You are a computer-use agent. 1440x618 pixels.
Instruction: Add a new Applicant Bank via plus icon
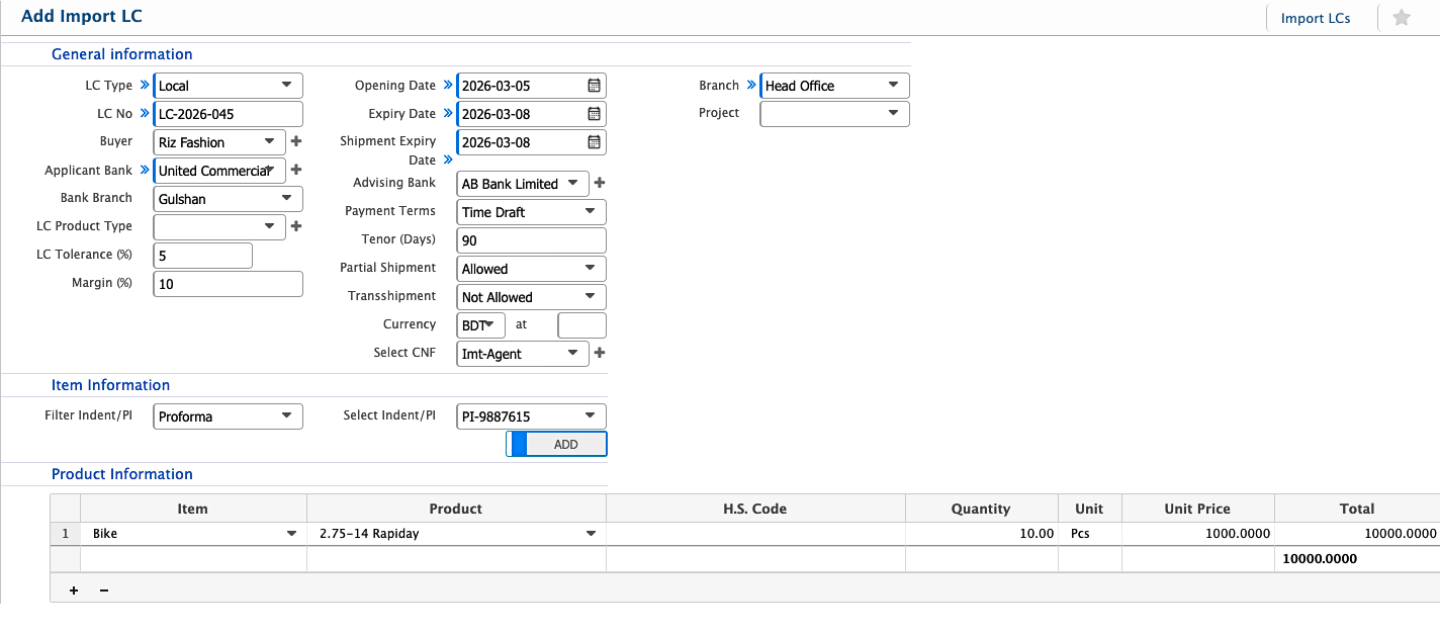coord(296,170)
